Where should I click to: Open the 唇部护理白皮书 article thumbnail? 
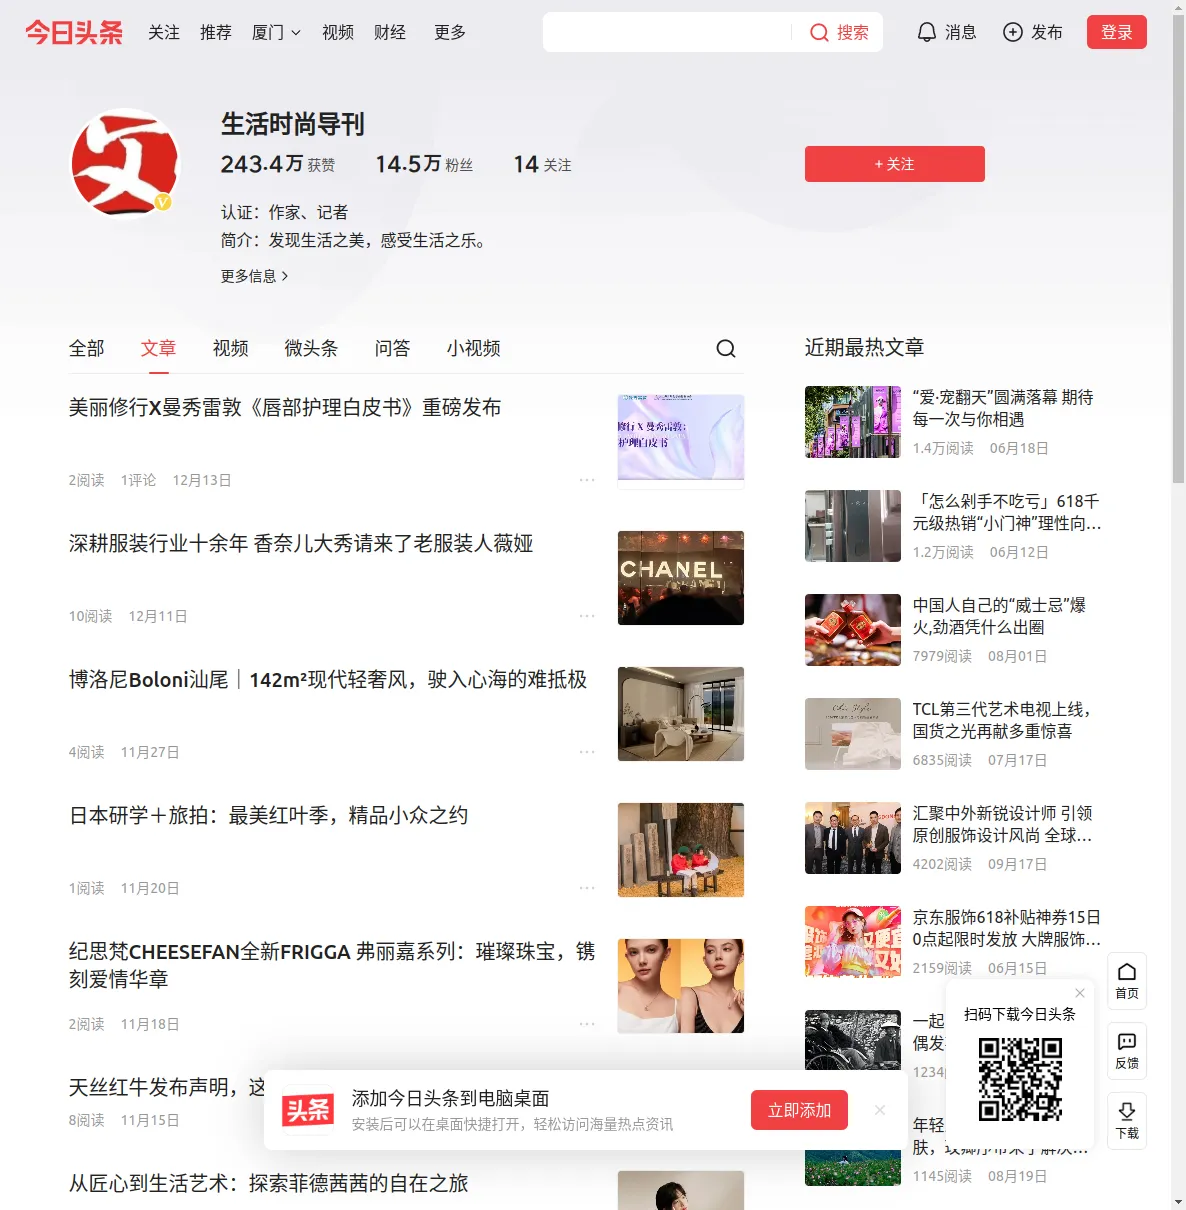point(681,441)
